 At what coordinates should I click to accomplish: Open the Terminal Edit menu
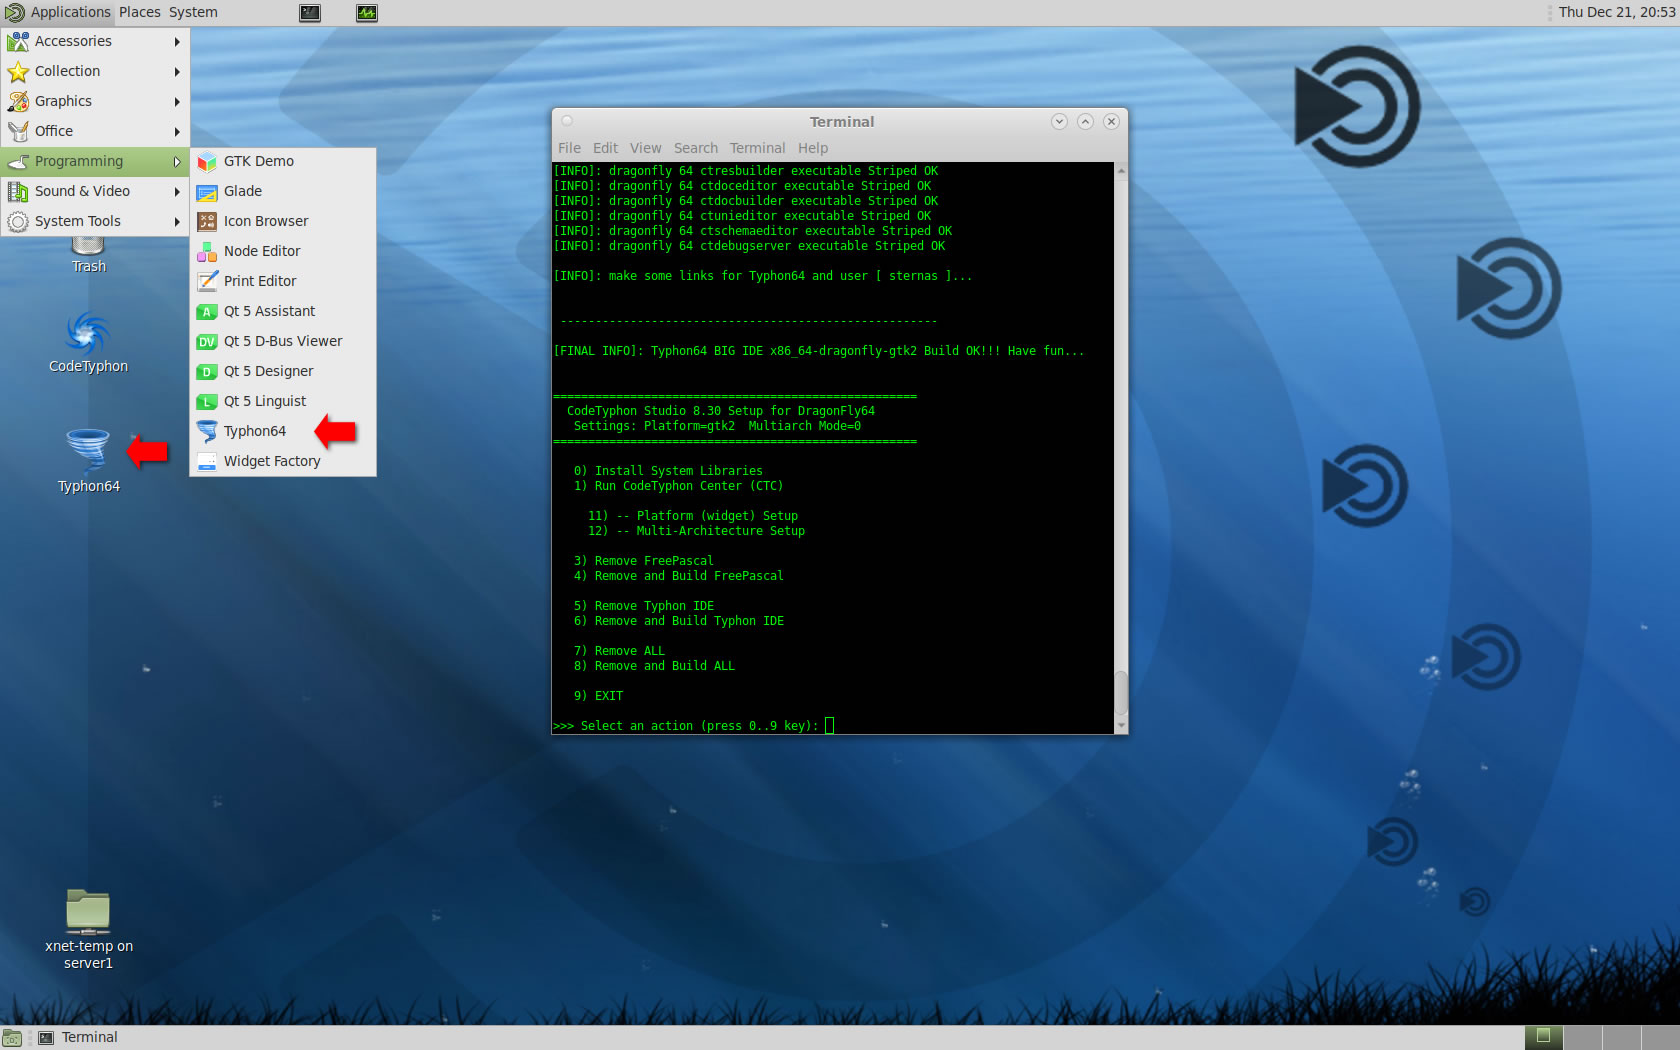[605, 148]
